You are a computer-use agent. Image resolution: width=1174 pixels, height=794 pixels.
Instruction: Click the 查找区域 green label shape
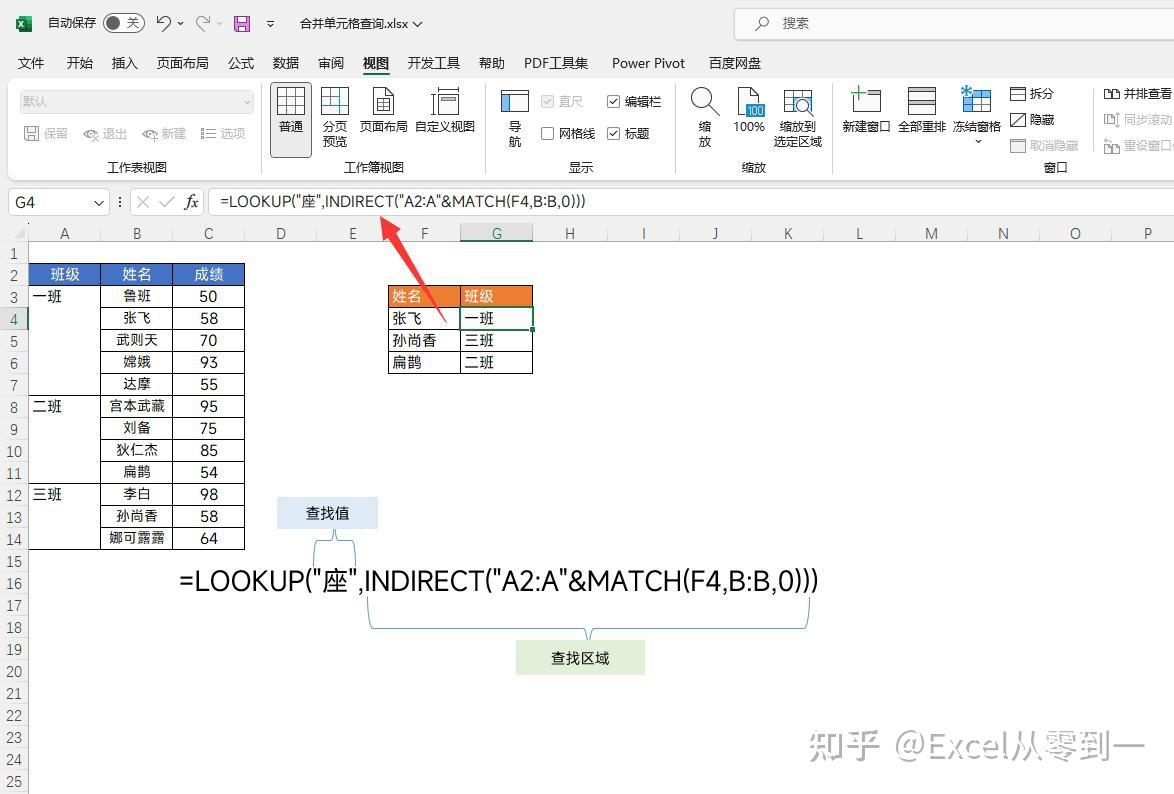pyautogui.click(x=580, y=658)
